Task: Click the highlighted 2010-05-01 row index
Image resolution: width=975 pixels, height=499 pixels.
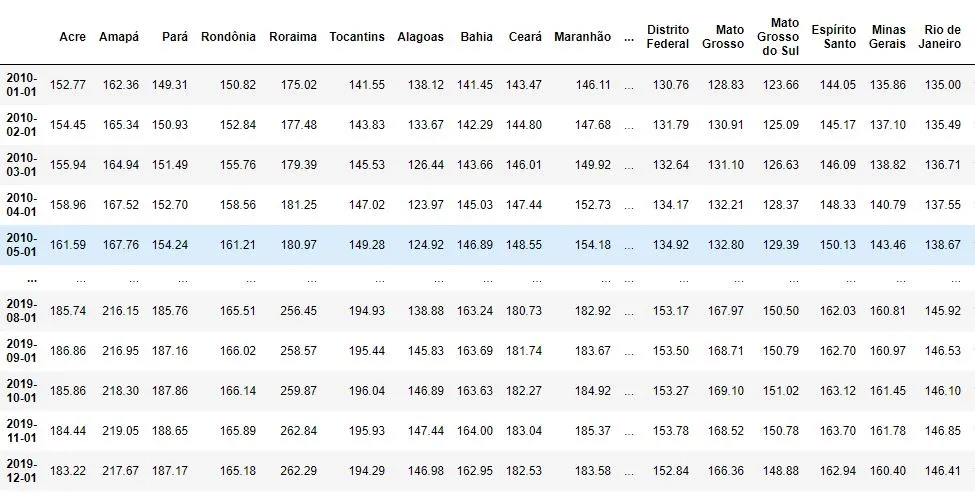Action: [x=22, y=245]
